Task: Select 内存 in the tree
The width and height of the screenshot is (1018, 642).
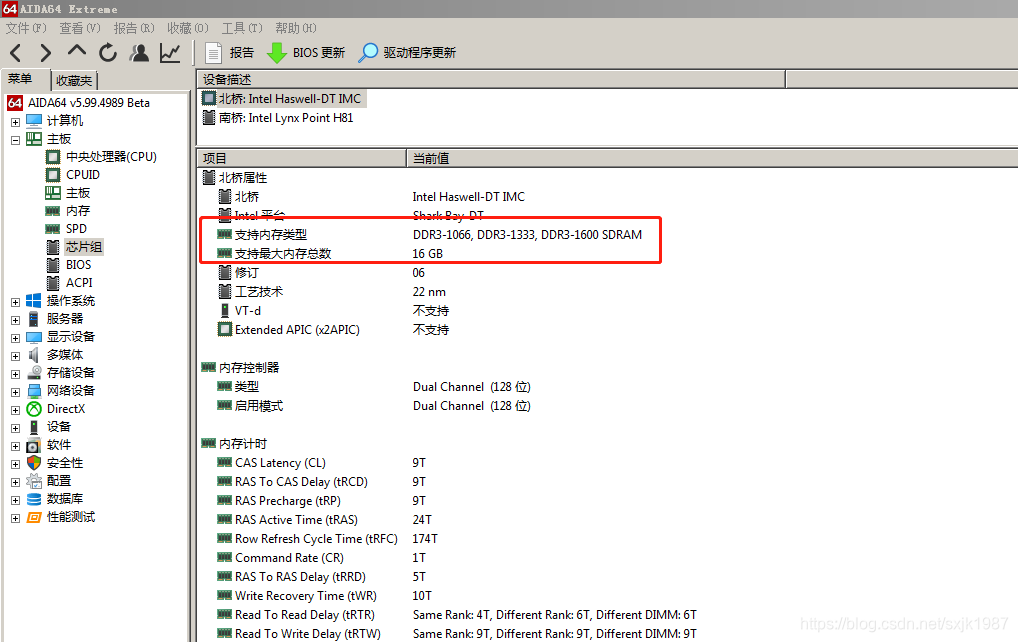Action: 78,211
